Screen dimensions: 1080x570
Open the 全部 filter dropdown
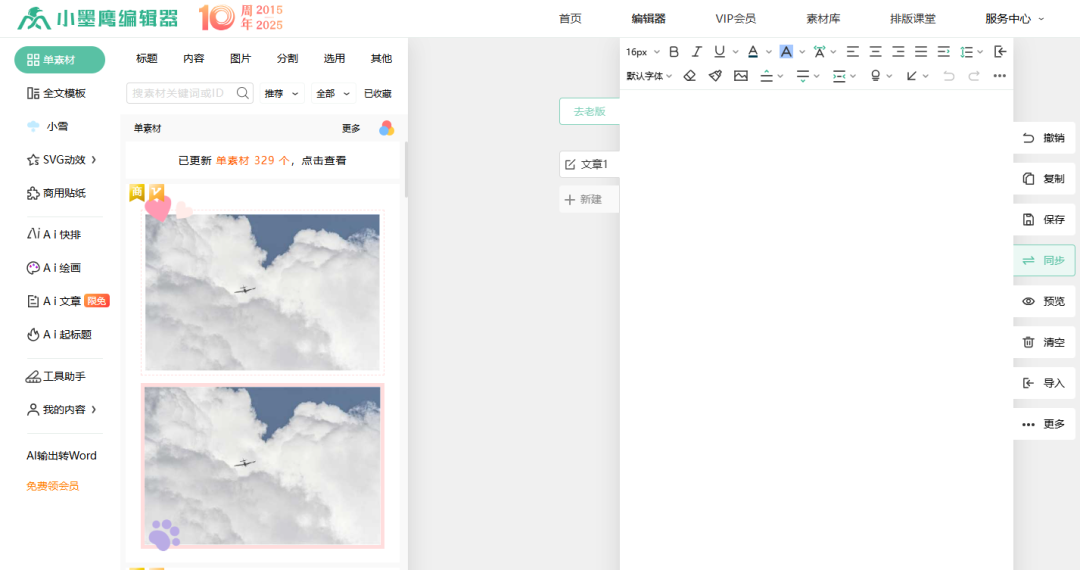point(333,94)
